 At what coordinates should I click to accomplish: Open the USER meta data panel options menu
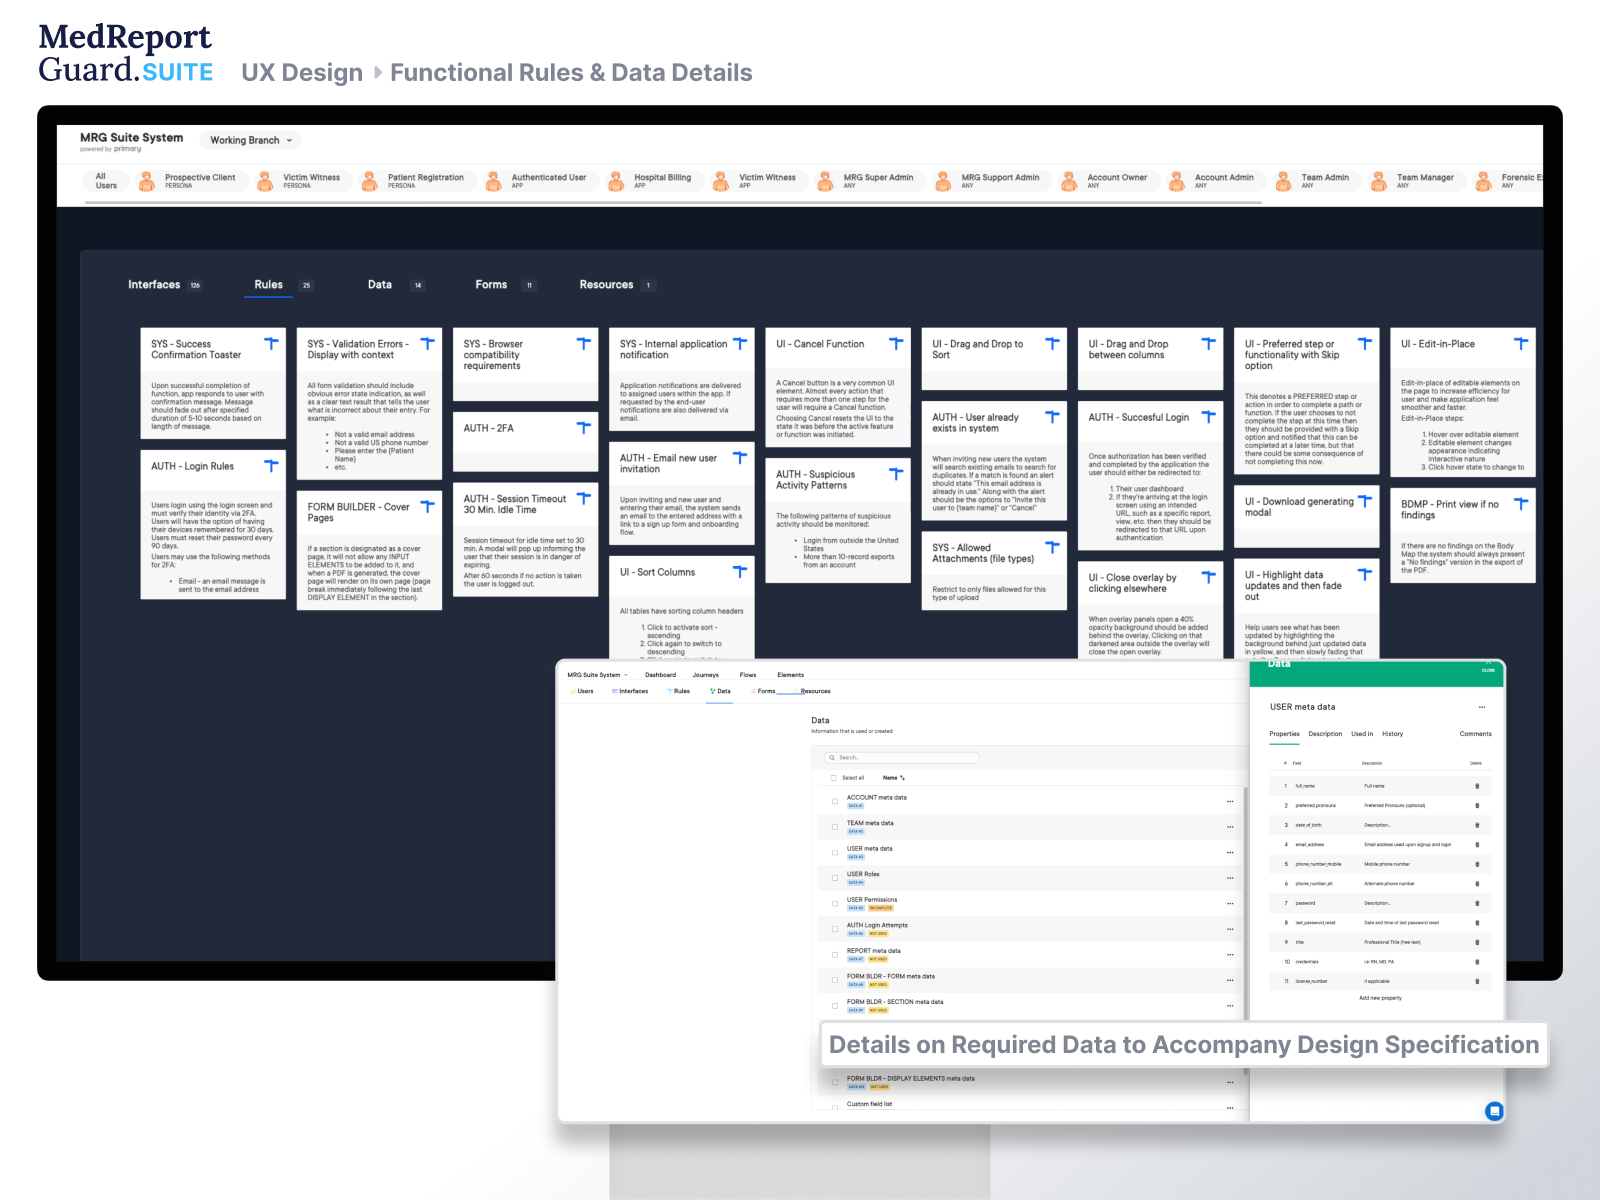pos(1482,707)
